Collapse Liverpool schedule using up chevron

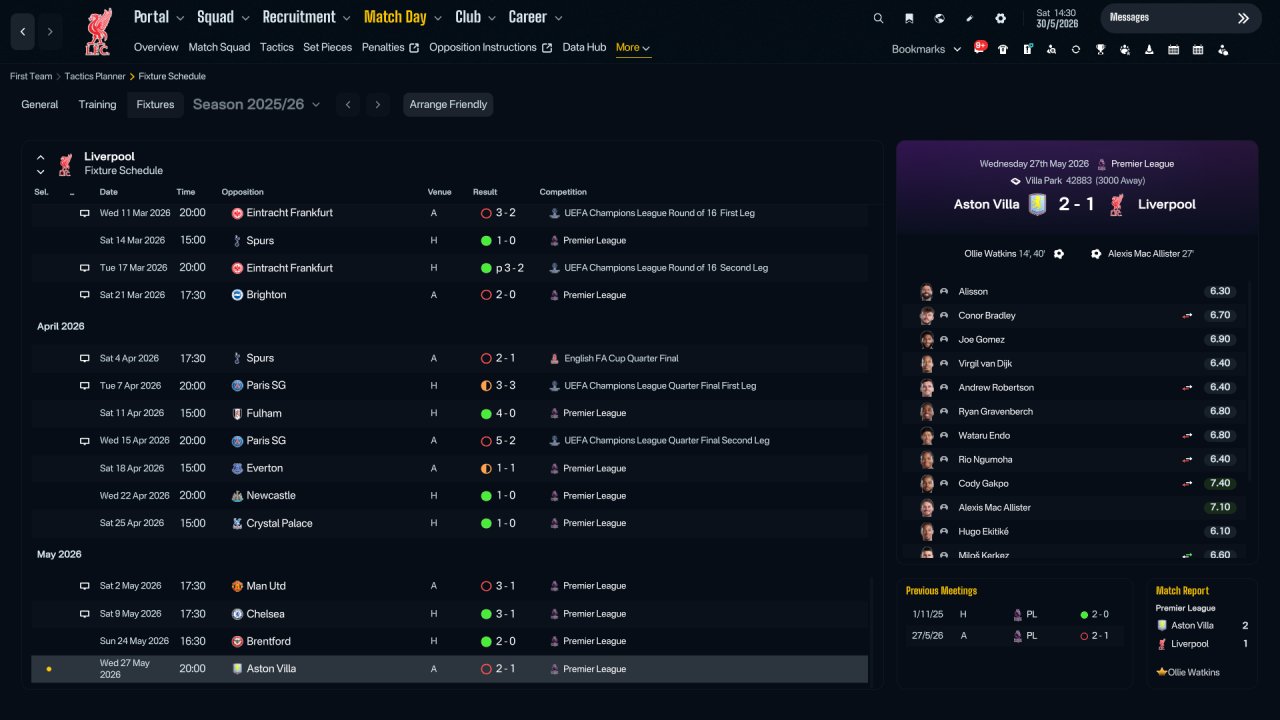pos(41,157)
